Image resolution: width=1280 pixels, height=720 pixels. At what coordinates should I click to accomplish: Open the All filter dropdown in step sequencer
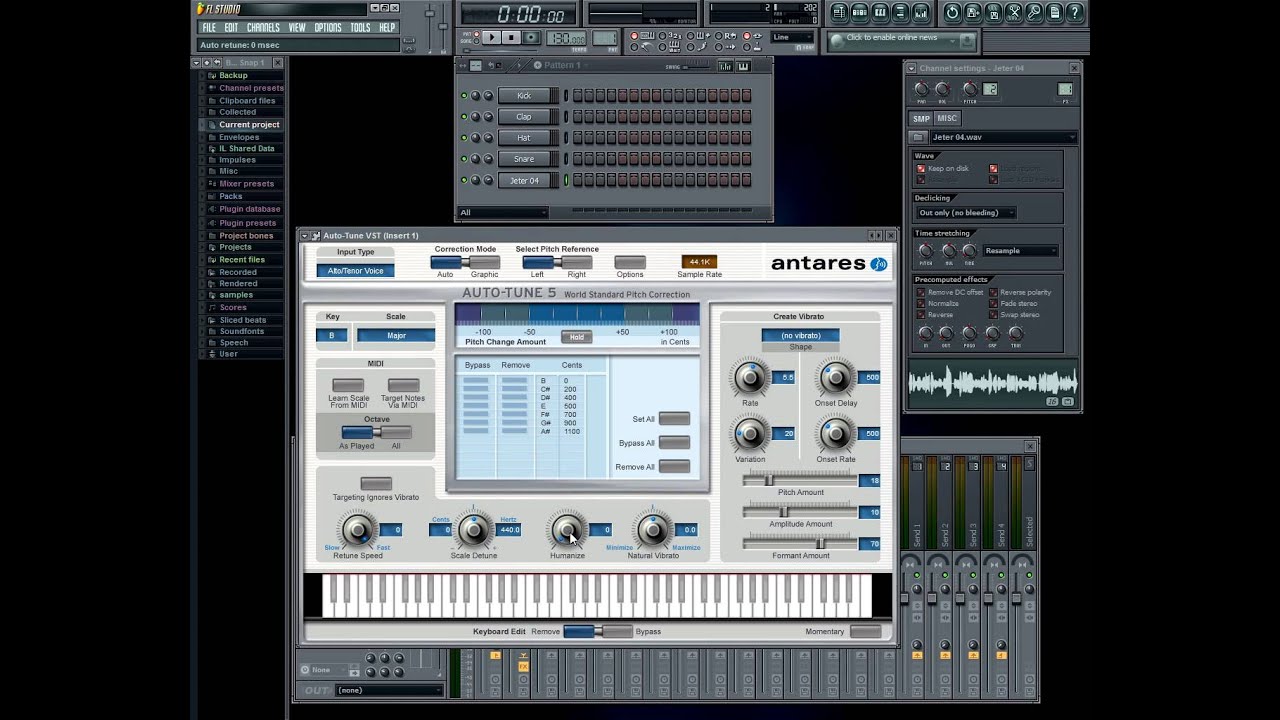[x=503, y=213]
